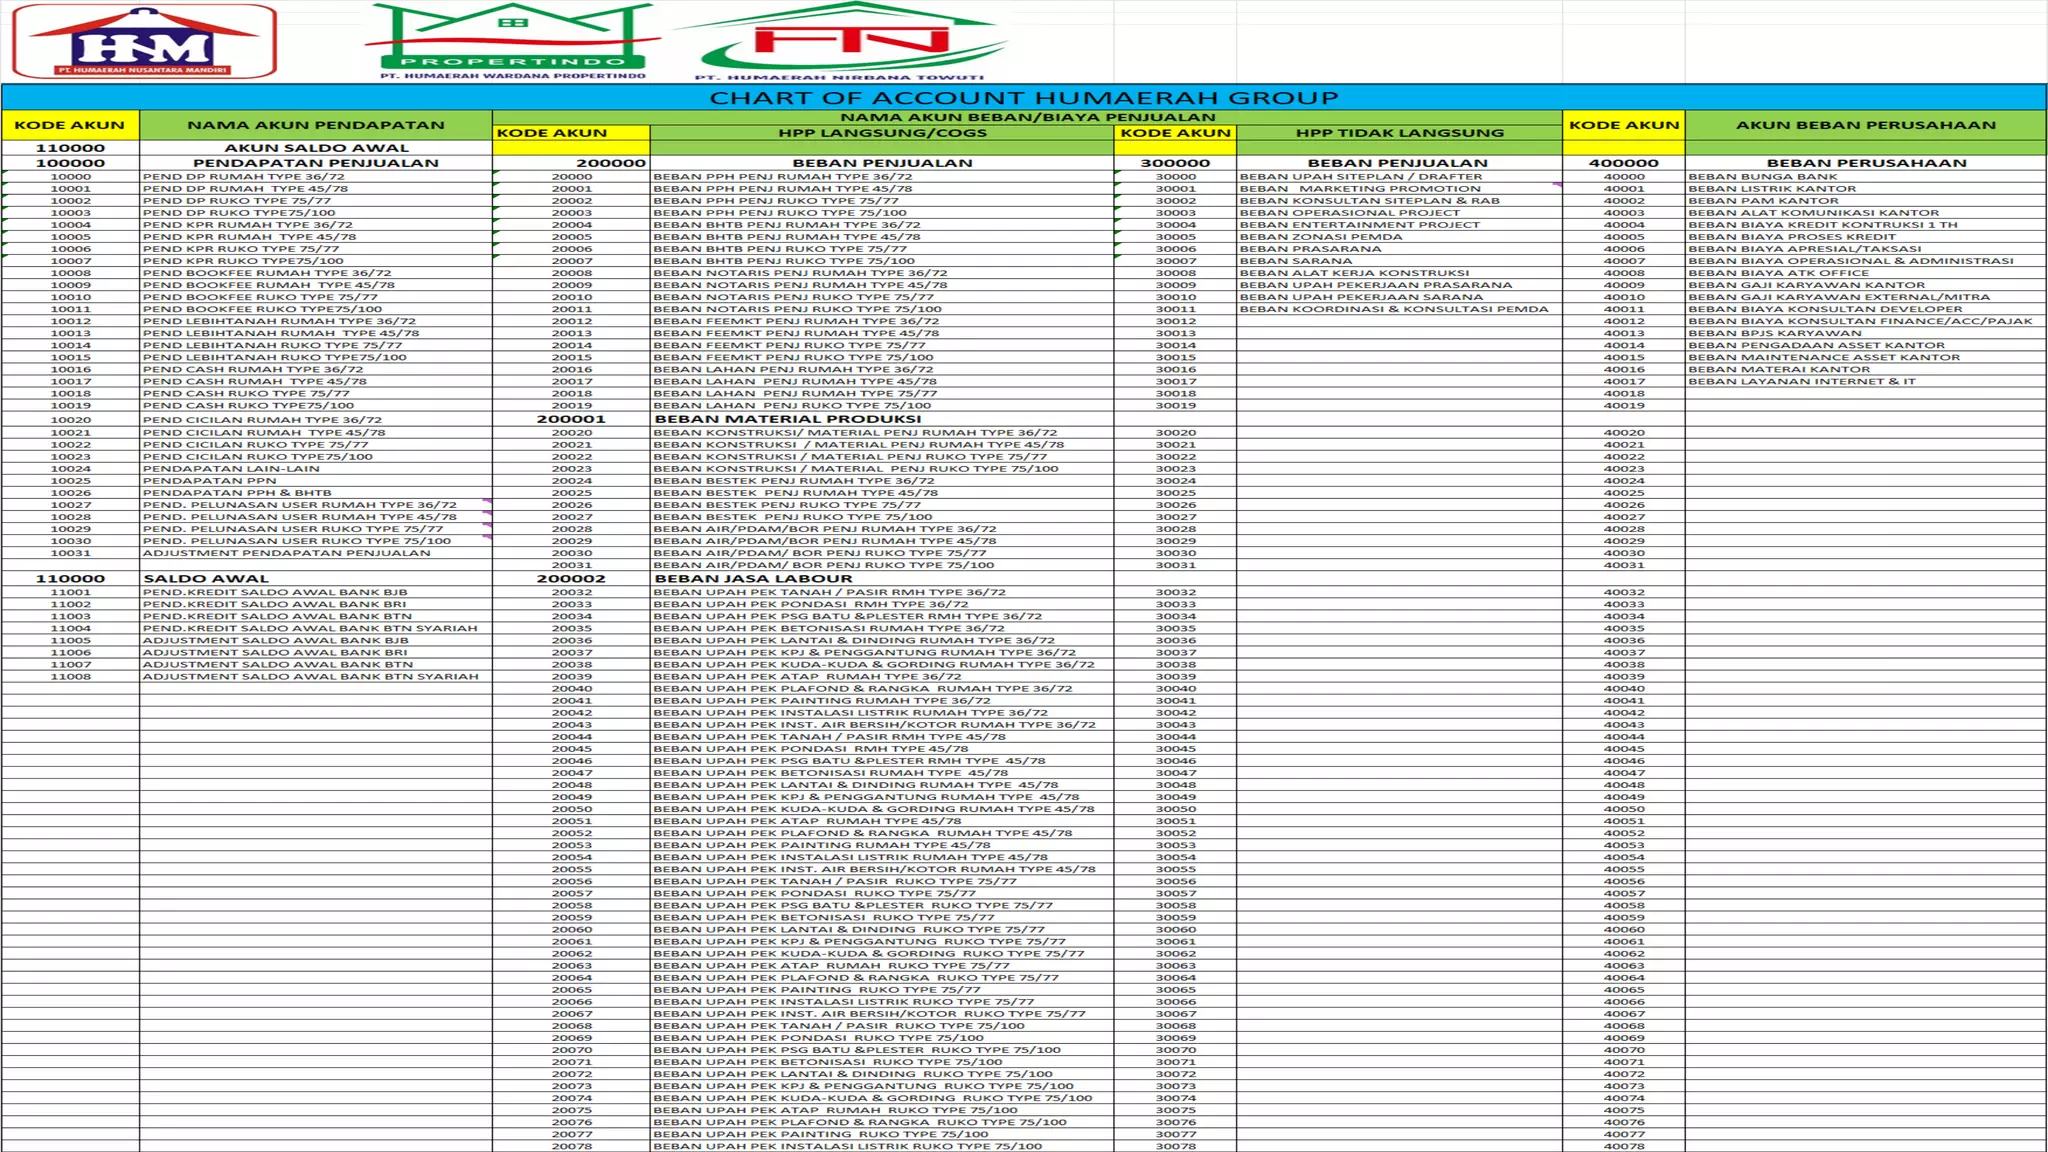This screenshot has height=1152, width=2048.
Task: Select the Chart of Account Humaerah Group title
Action: 1023,98
